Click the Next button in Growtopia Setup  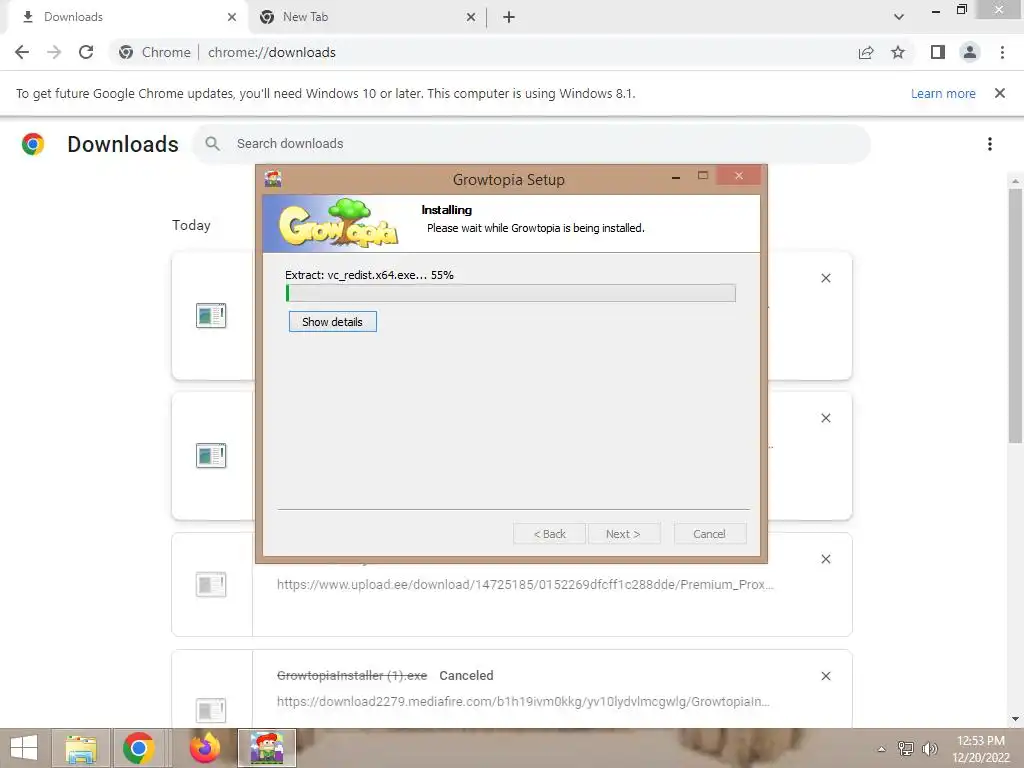tap(623, 534)
